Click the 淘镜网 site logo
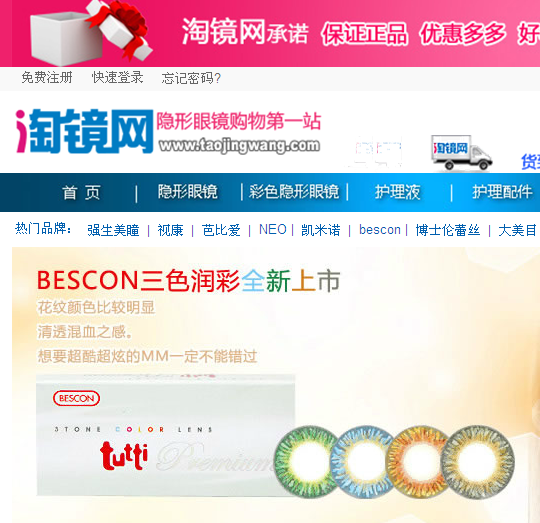The image size is (540, 523). pos(84,131)
